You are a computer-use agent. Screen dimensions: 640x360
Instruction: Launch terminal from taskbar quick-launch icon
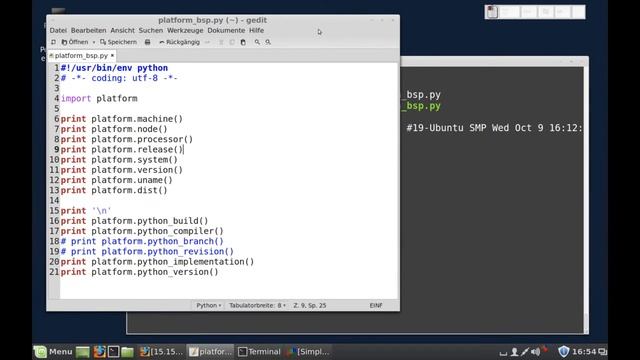[x=114, y=351]
